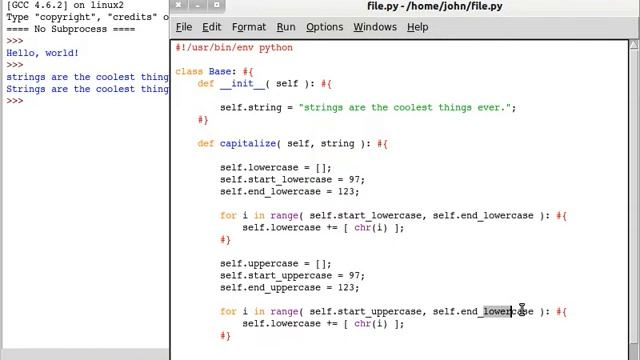
Task: Click the last '>>>' prompt in the shell
Action: (15, 101)
